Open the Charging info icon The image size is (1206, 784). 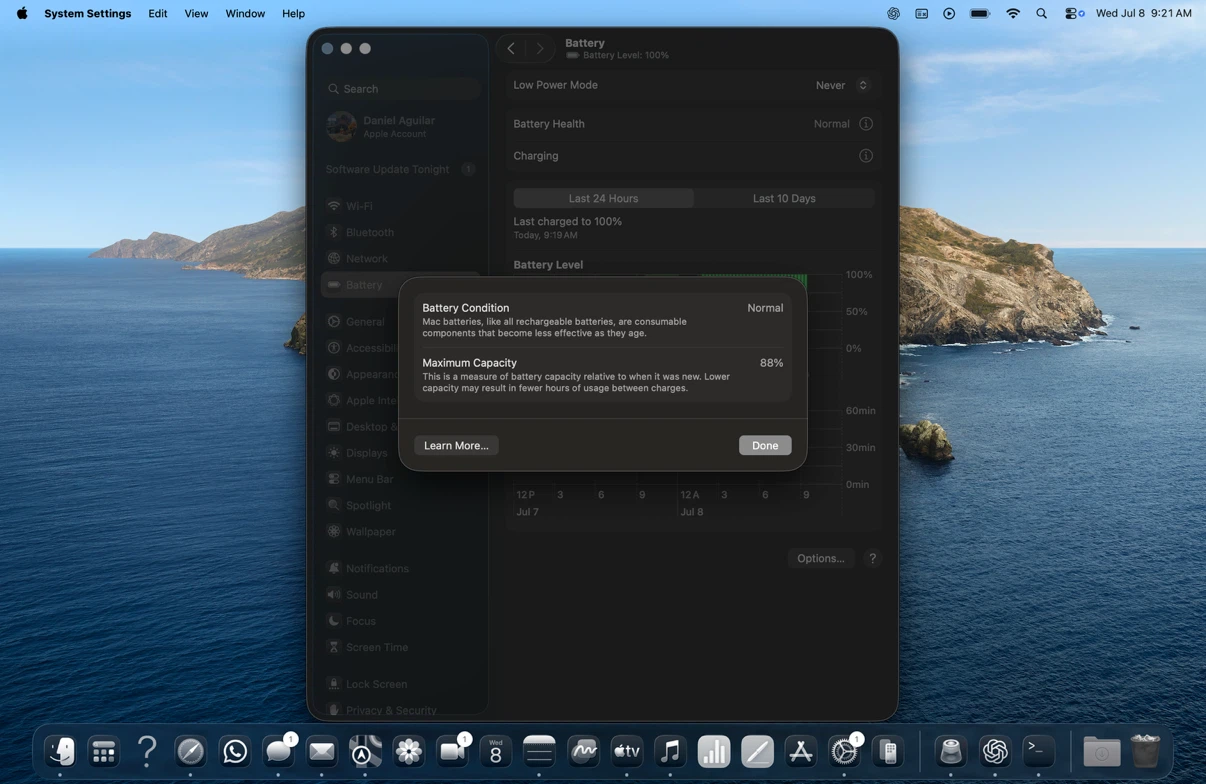866,156
